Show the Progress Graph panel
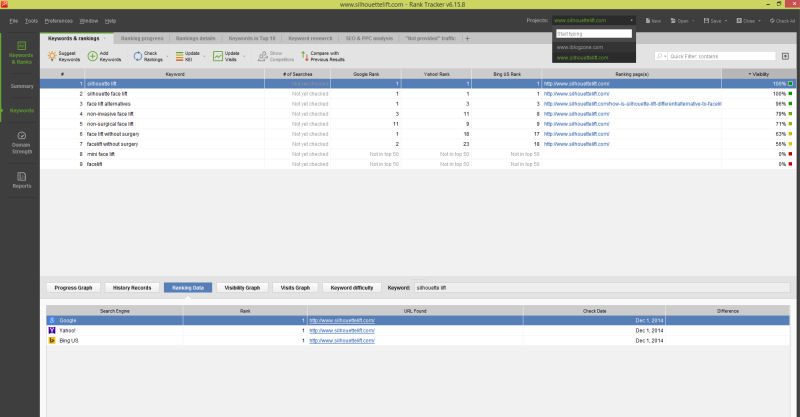The image size is (800, 417). (x=73, y=288)
